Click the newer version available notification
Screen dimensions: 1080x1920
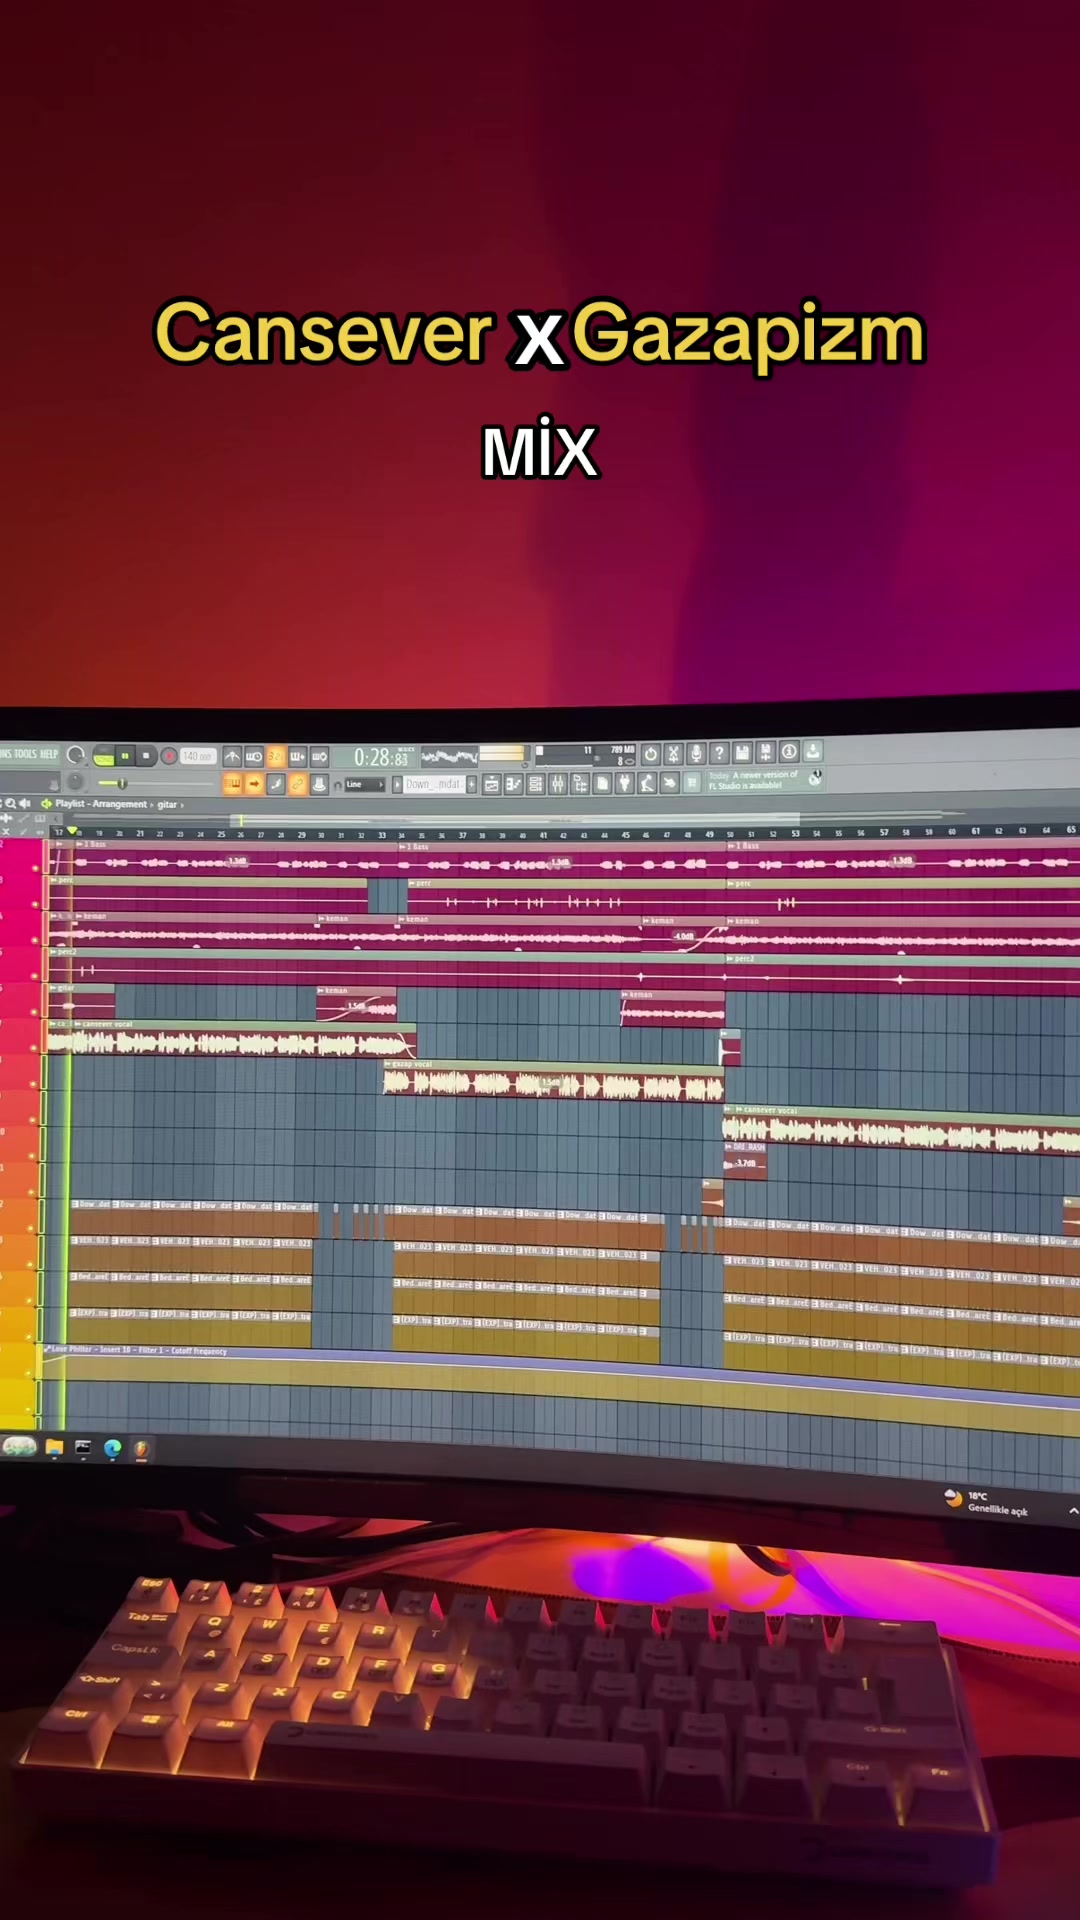click(x=755, y=780)
